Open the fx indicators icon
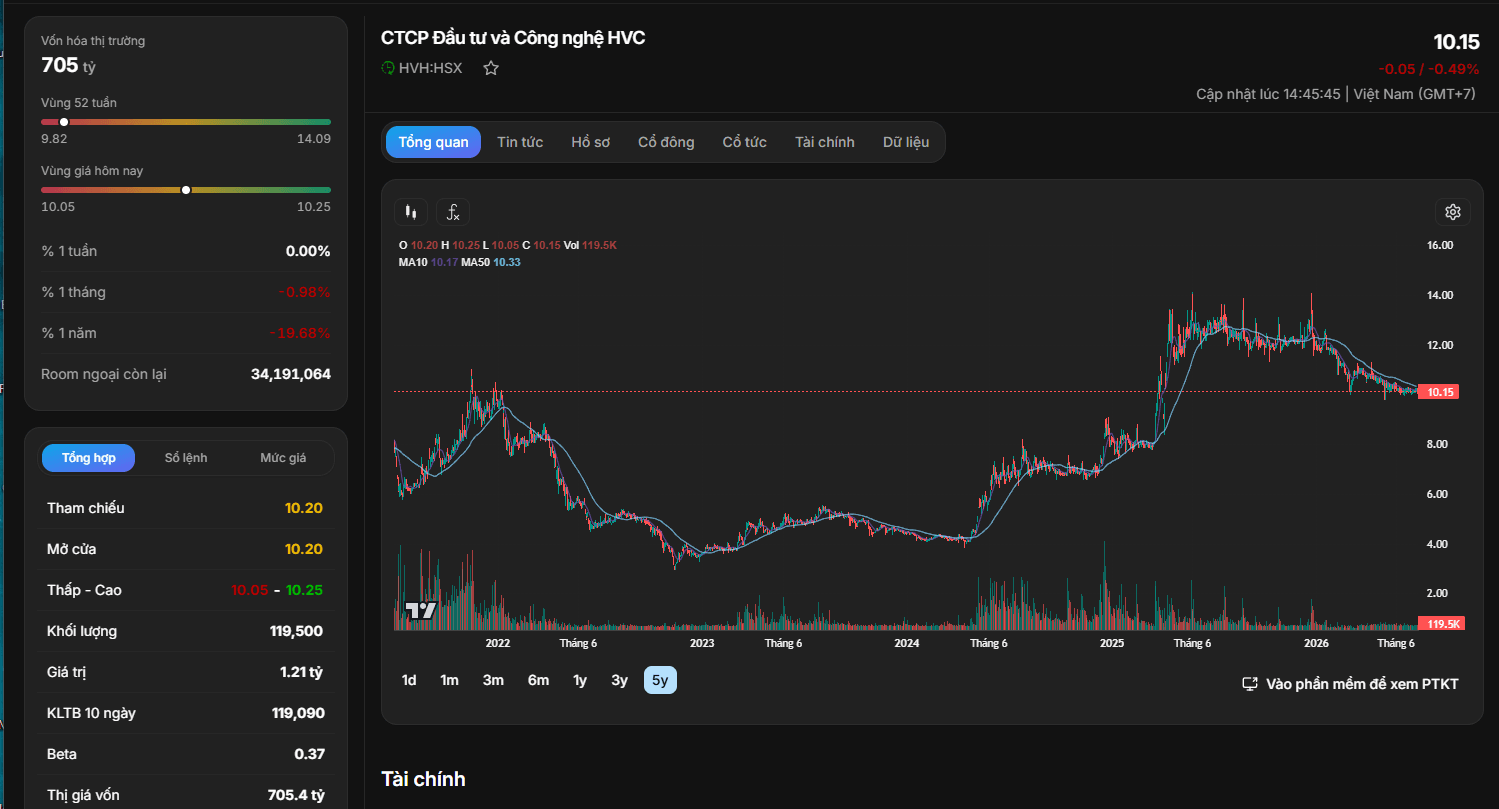The width and height of the screenshot is (1499, 809). point(453,212)
